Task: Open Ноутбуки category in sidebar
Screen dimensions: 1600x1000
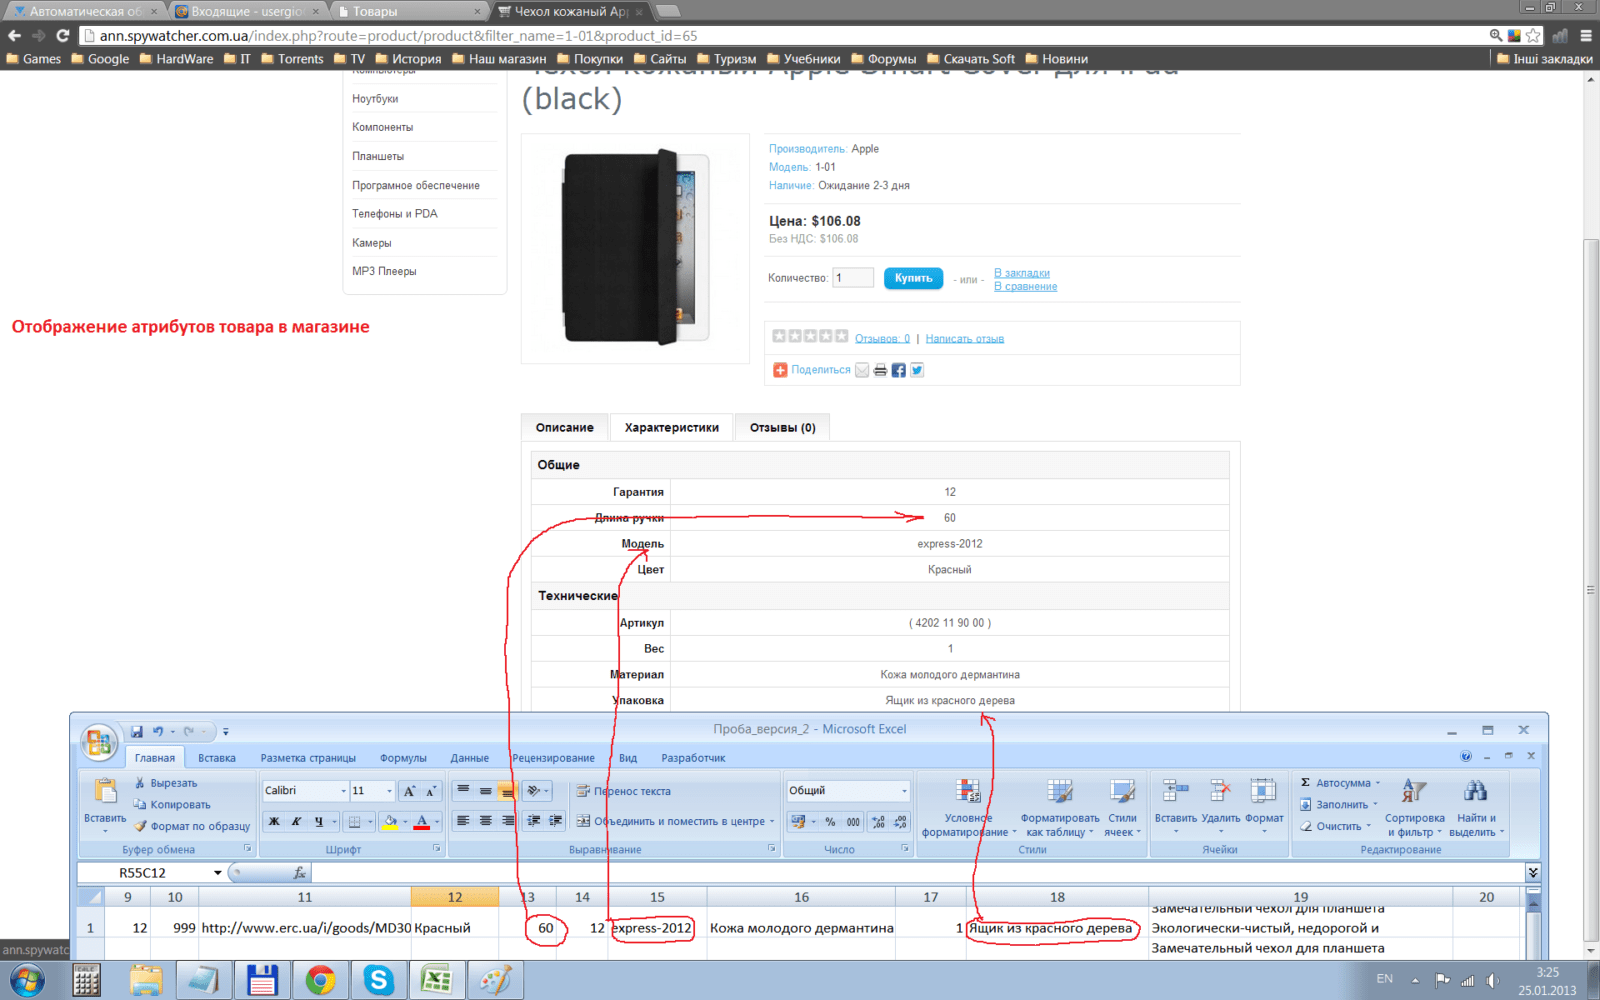Action: click(375, 99)
